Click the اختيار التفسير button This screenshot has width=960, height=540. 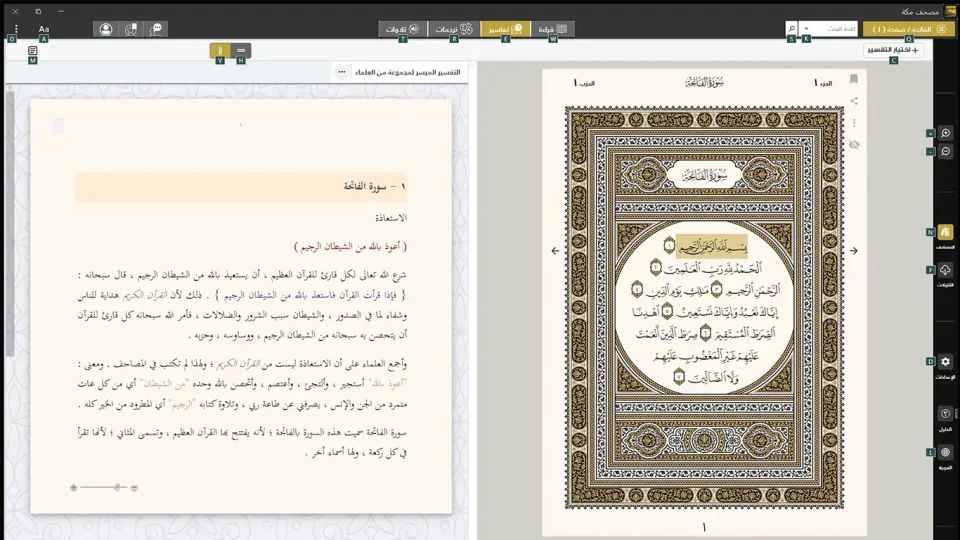coord(893,50)
